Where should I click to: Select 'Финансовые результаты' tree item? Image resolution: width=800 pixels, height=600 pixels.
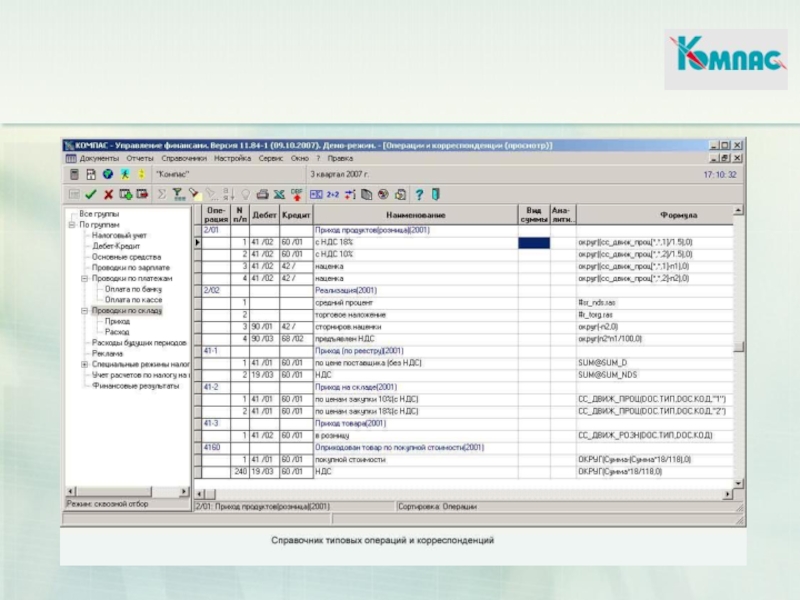pyautogui.click(x=136, y=386)
